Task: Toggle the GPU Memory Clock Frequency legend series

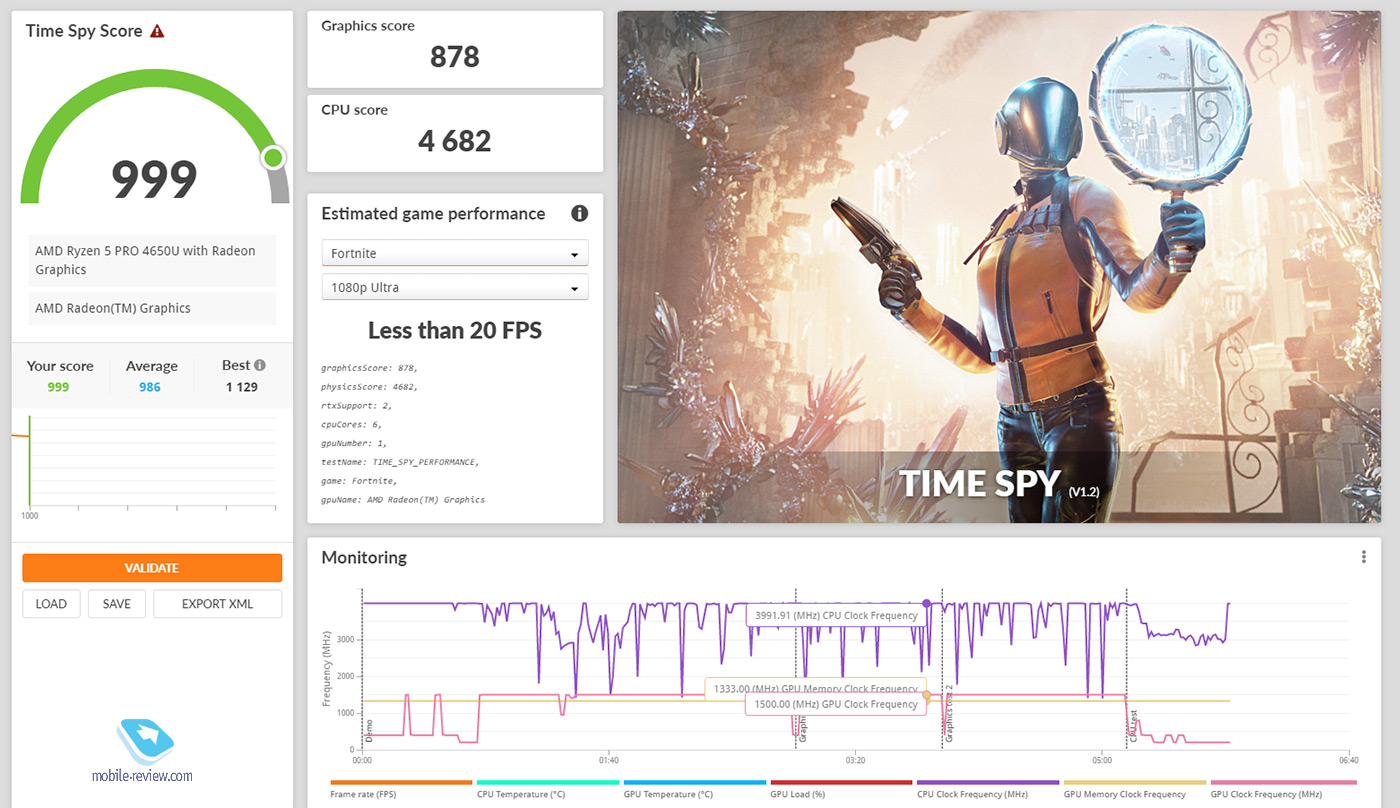Action: 1134,788
